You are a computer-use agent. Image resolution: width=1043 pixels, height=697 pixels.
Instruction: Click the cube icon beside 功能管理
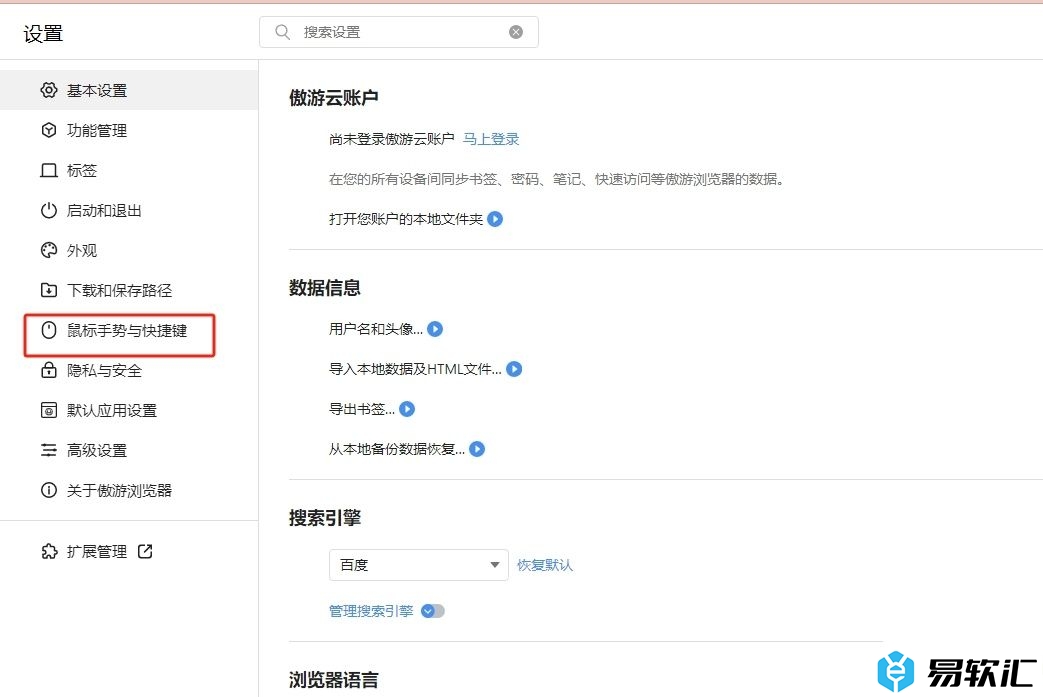click(x=49, y=130)
